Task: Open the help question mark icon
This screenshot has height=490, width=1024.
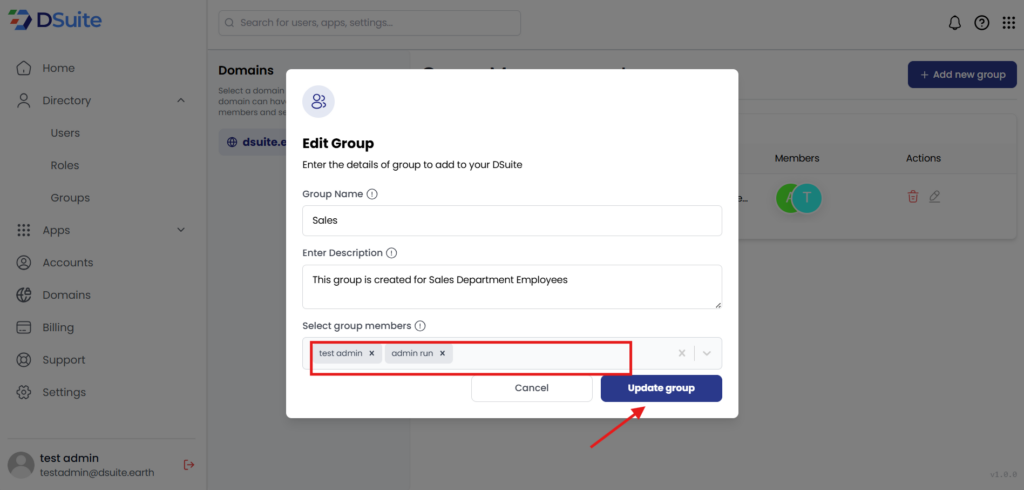Action: [982, 23]
